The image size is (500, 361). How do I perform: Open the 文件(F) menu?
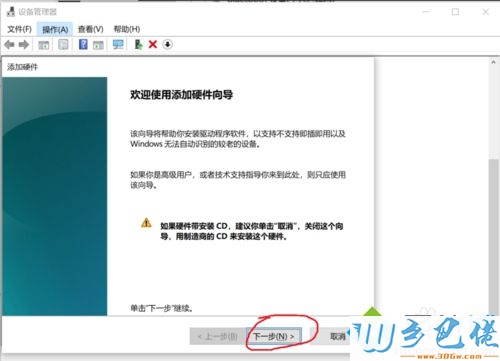point(20,29)
